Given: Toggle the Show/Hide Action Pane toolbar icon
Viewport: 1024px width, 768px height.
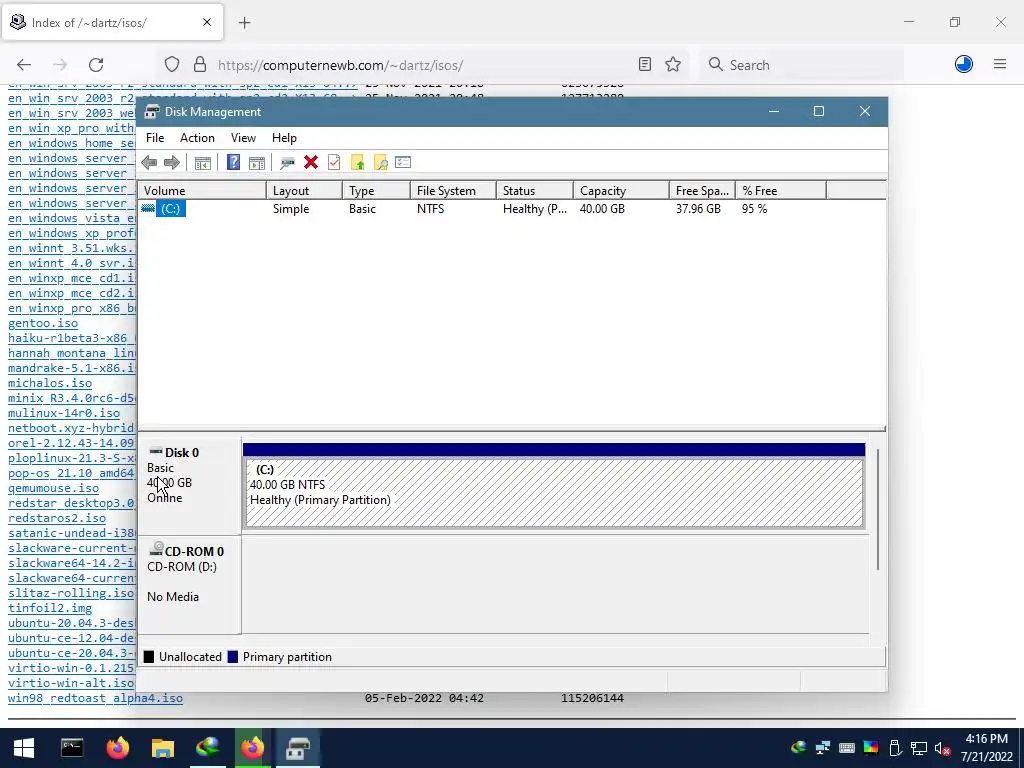Looking at the screenshot, I should 257,163.
